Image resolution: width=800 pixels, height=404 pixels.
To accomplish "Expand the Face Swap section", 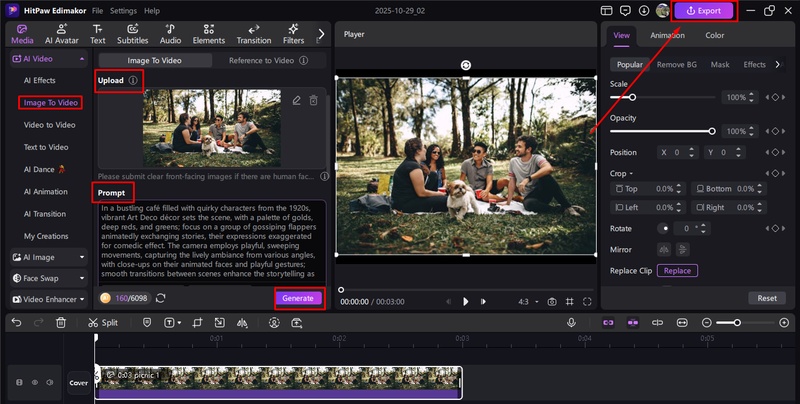I will coord(48,279).
